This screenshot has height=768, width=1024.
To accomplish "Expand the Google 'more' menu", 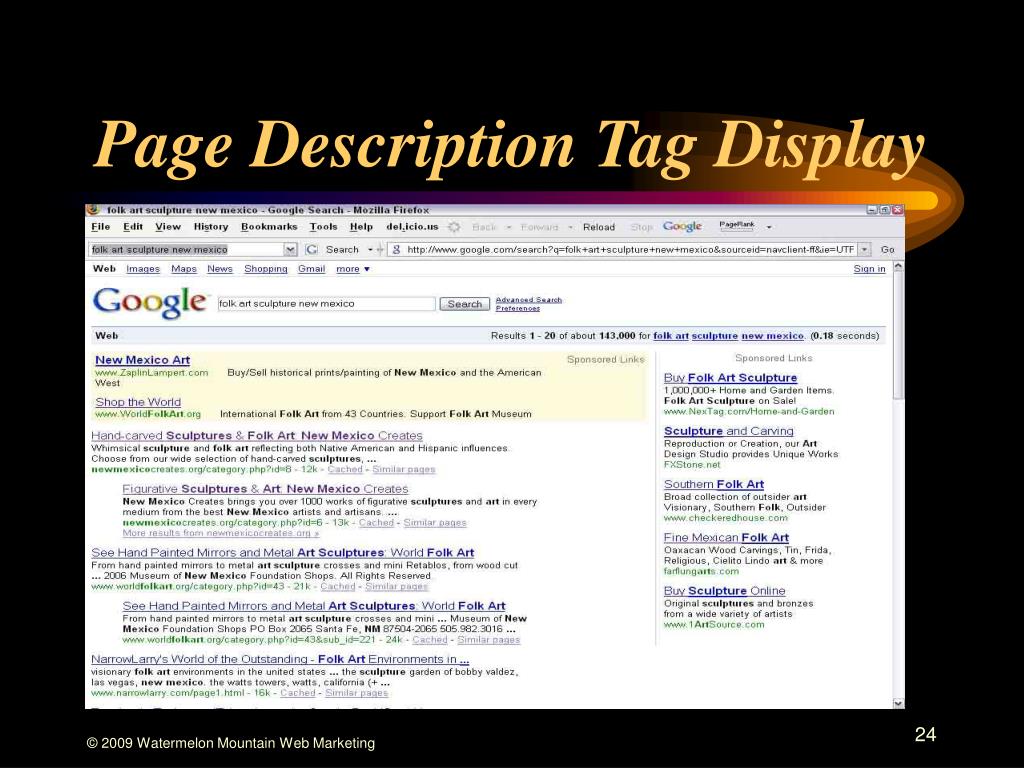I will [x=353, y=269].
